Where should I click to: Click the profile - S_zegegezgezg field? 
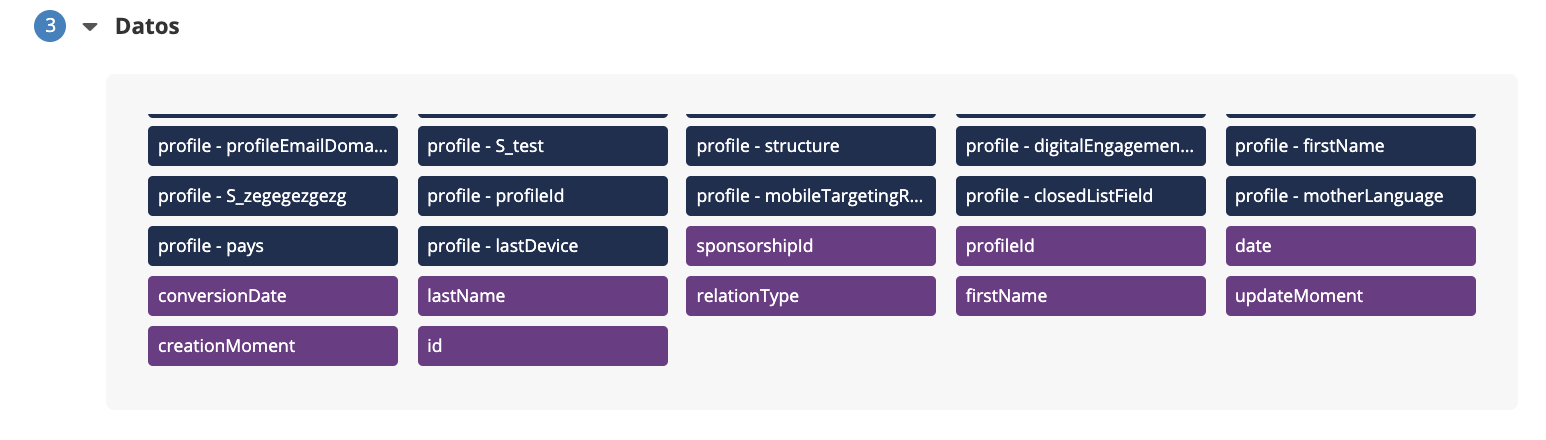tap(272, 196)
